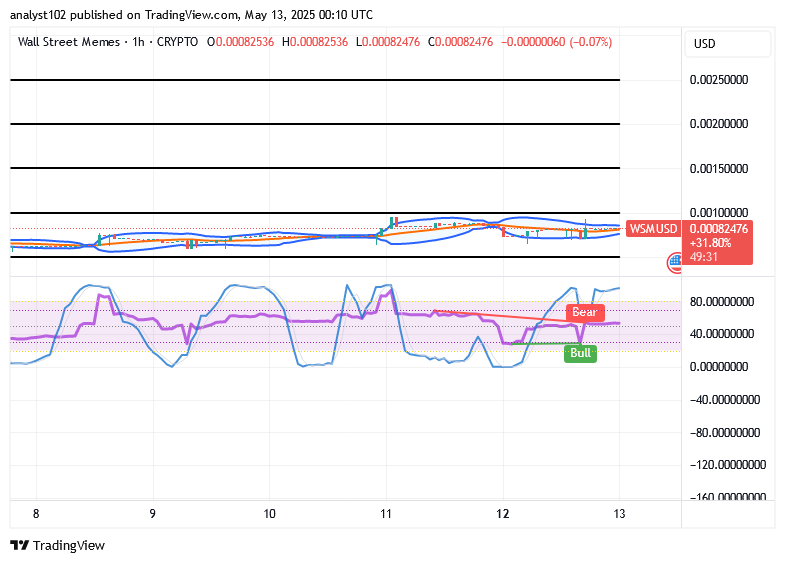Click the 0.00100000 price axis label
785x563 pixels.
point(719,213)
